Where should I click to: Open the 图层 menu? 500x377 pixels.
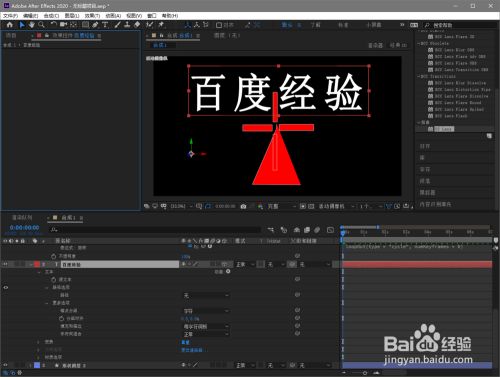click(x=72, y=16)
